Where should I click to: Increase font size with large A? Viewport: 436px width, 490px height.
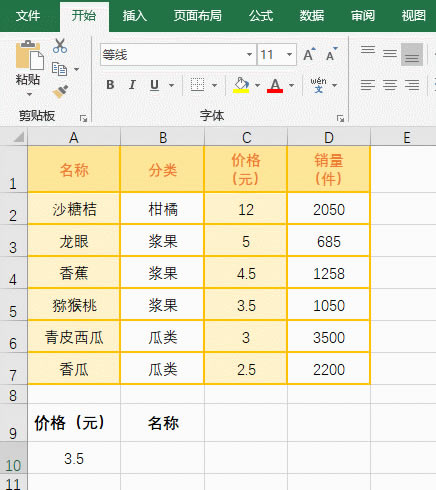(310, 54)
